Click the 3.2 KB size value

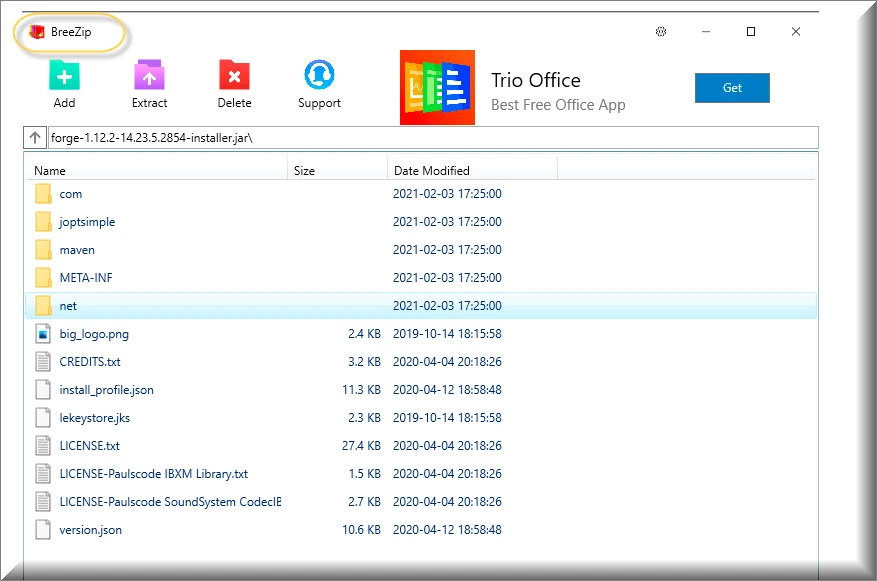tap(365, 362)
